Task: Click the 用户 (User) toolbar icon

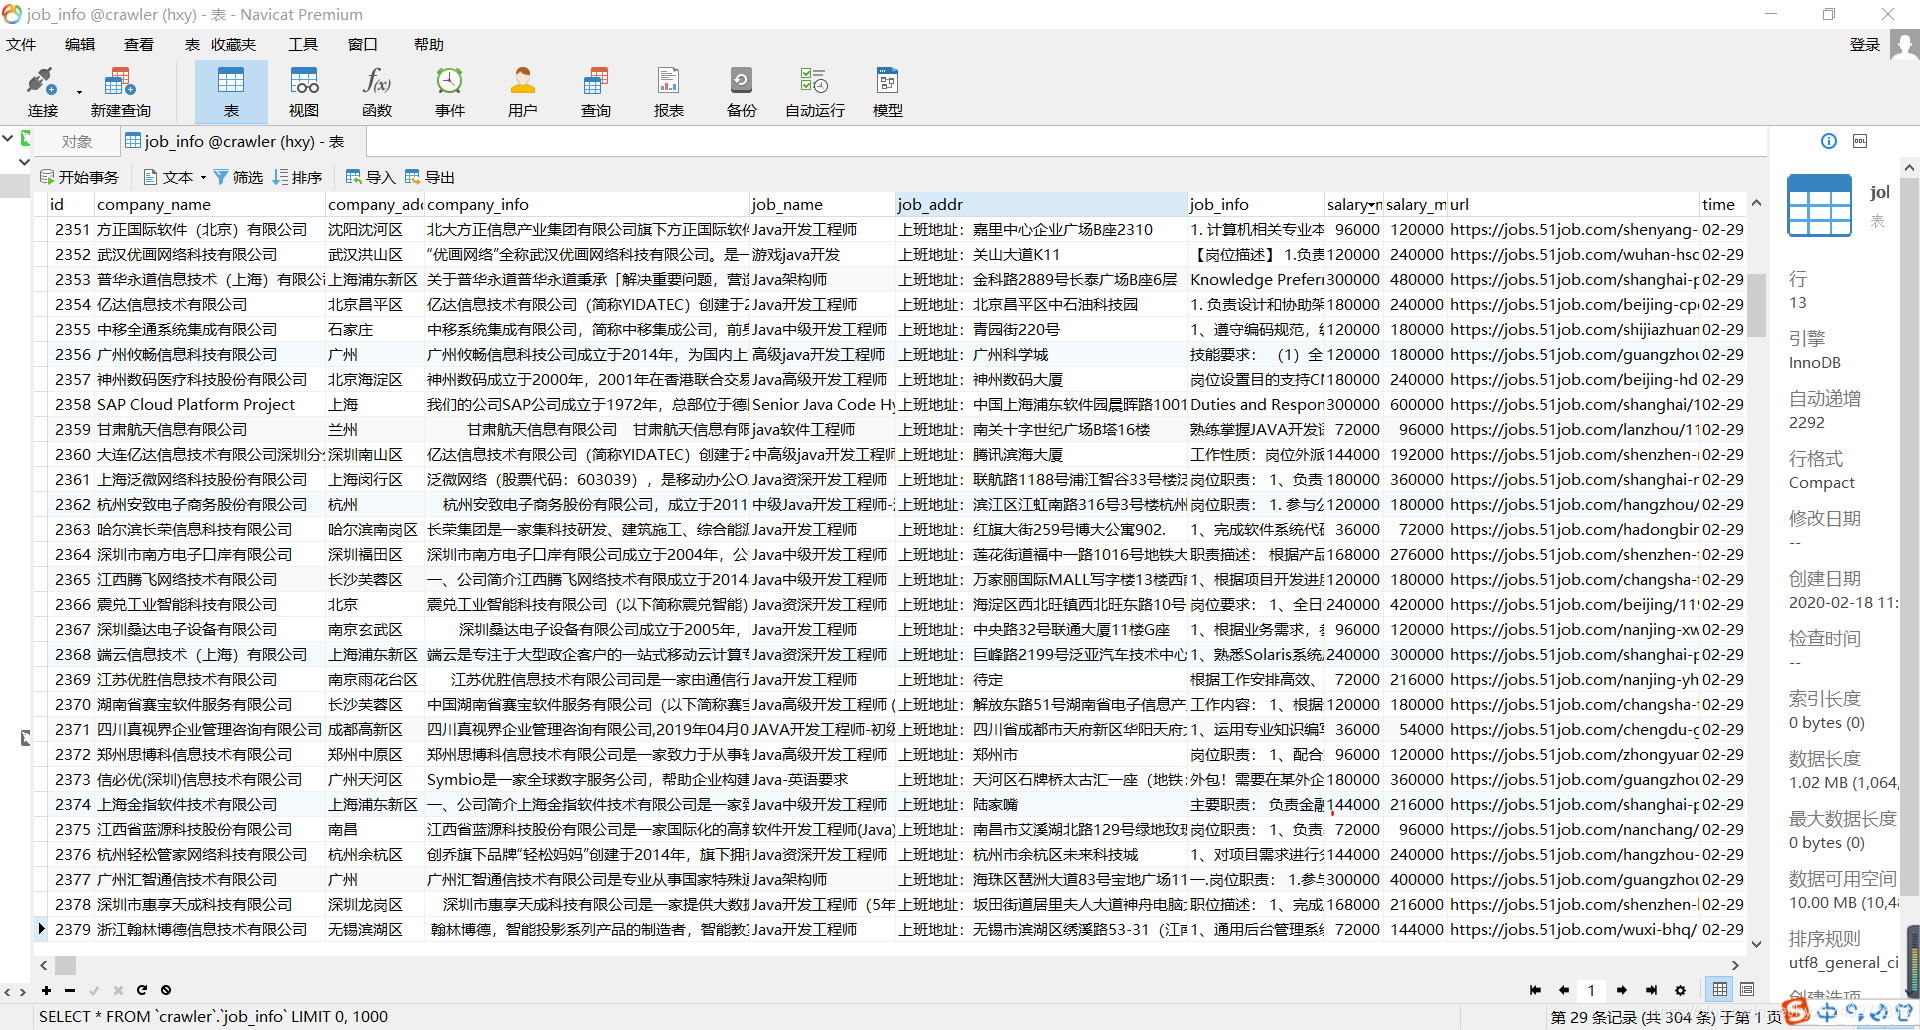Action: coord(523,92)
